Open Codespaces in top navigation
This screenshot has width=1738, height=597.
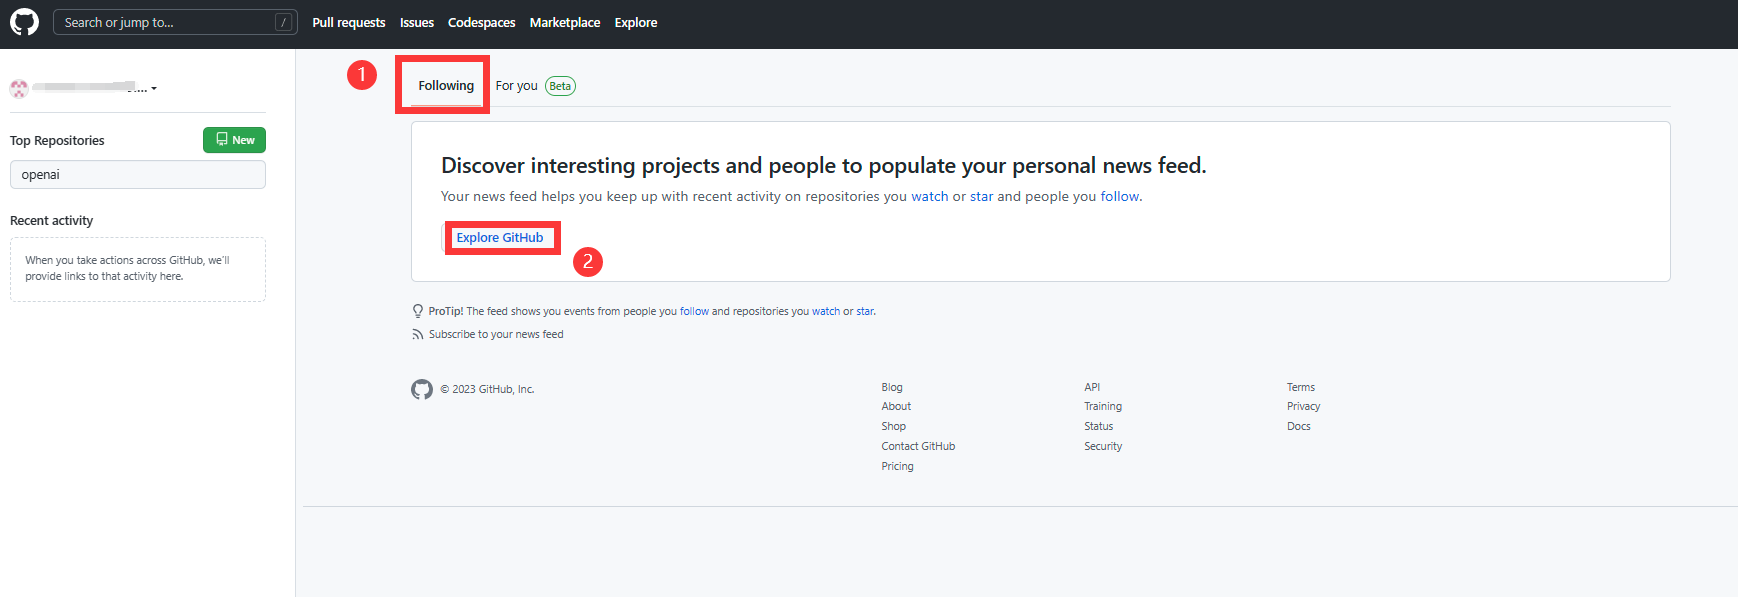(x=482, y=22)
